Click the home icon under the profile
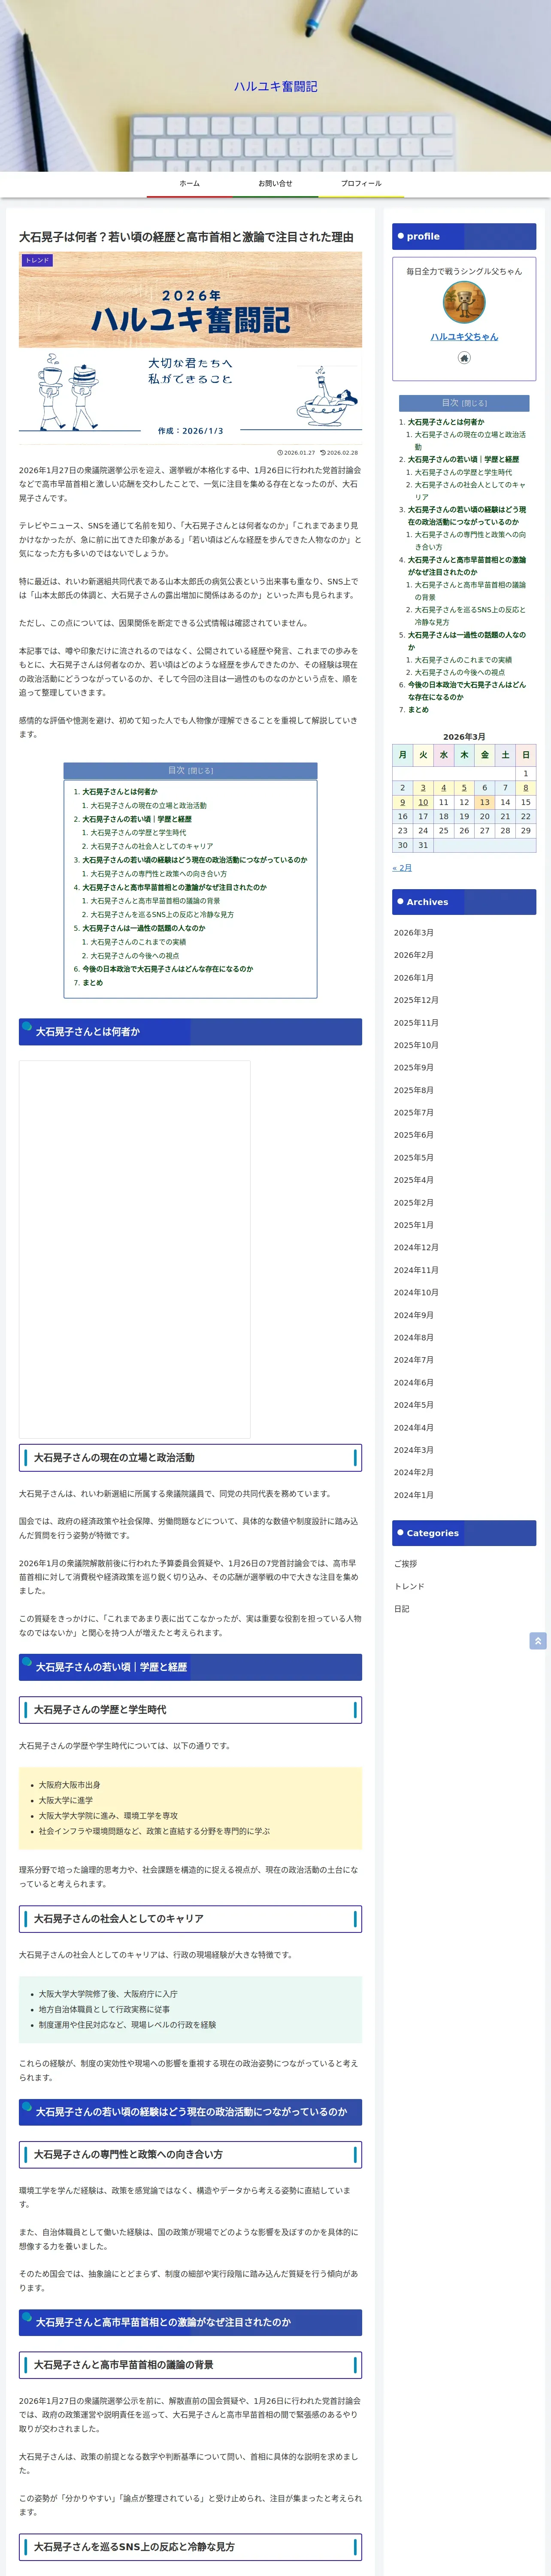Image resolution: width=551 pixels, height=2576 pixels. [464, 358]
